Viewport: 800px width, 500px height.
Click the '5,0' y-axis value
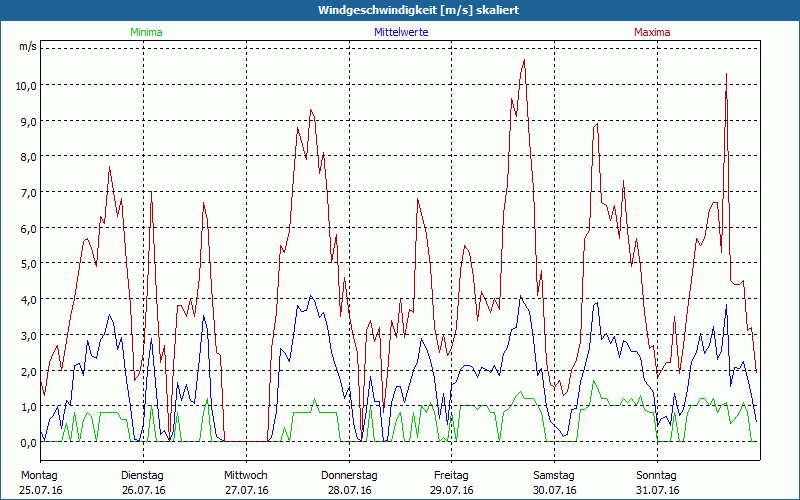pyautogui.click(x=29, y=264)
